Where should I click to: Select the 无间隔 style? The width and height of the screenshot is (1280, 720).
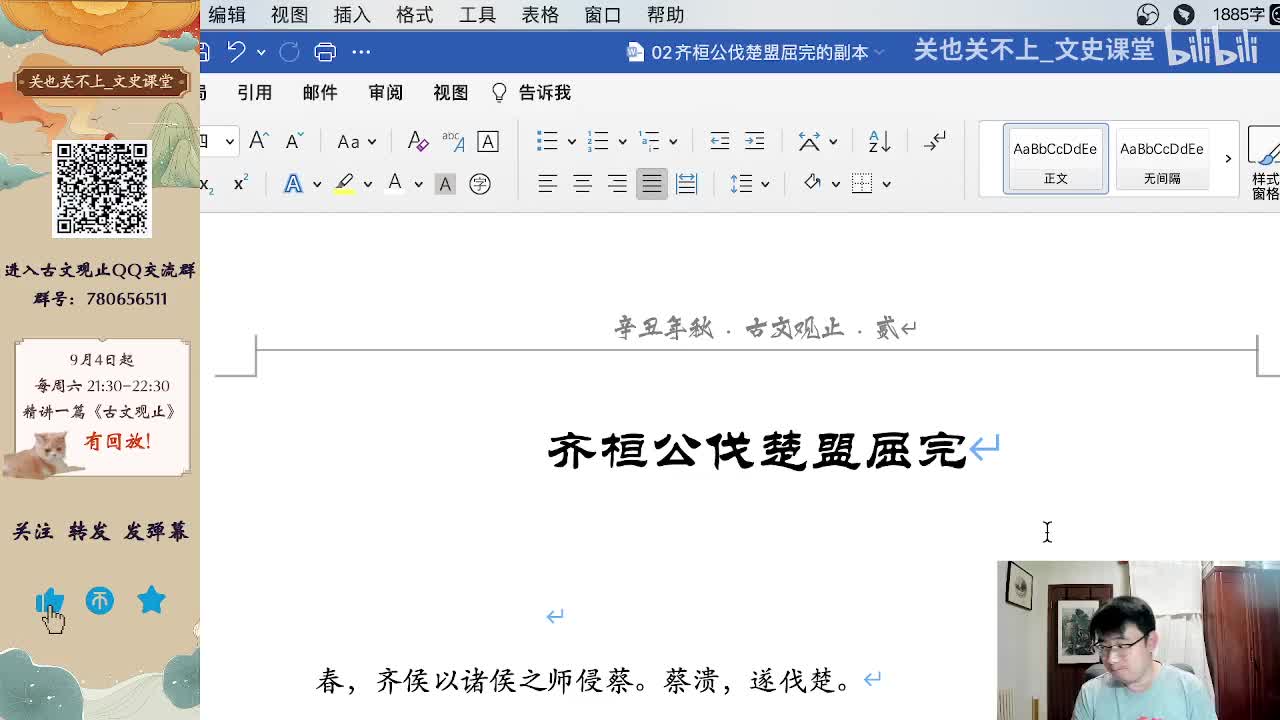tap(1162, 158)
